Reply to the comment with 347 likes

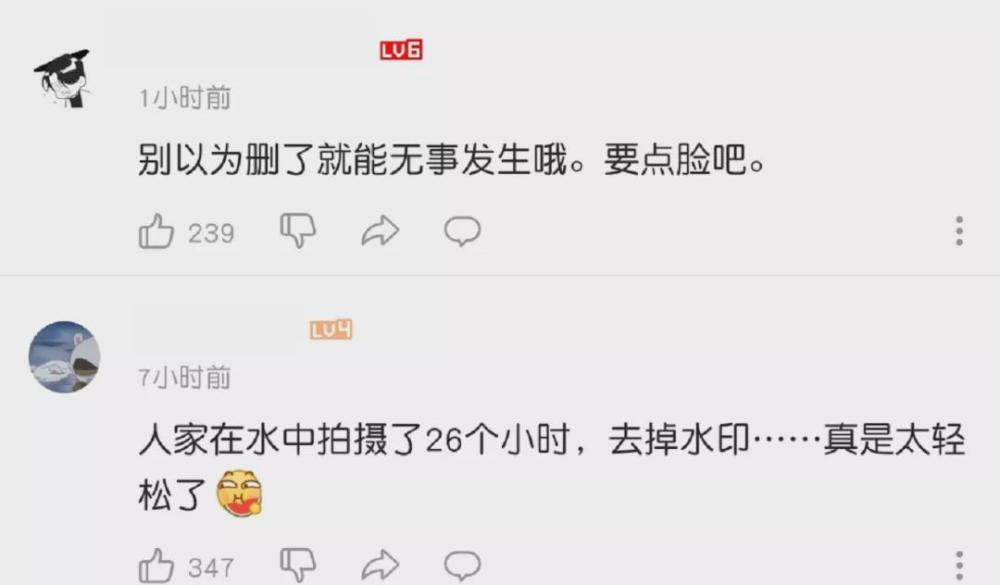point(462,565)
